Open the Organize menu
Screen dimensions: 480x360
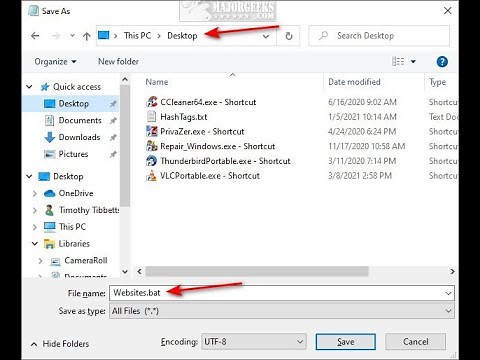coord(55,62)
